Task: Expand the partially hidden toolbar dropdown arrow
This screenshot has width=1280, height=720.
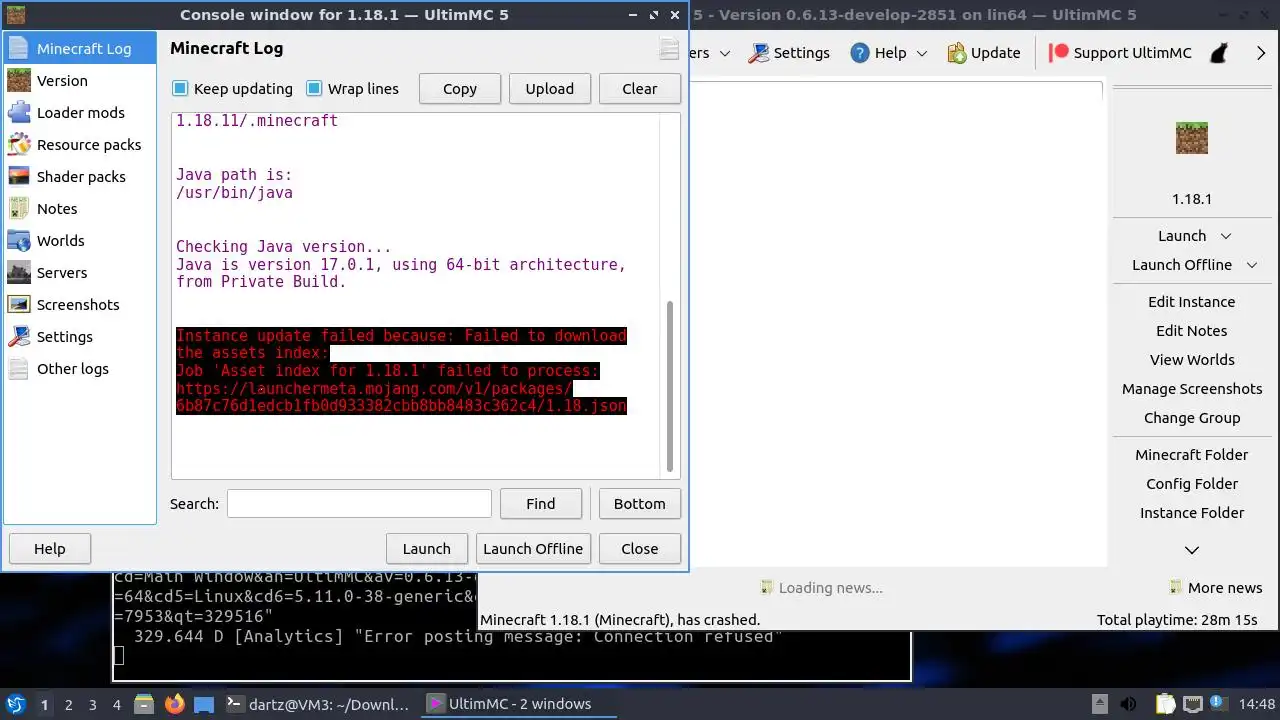Action: coord(725,53)
